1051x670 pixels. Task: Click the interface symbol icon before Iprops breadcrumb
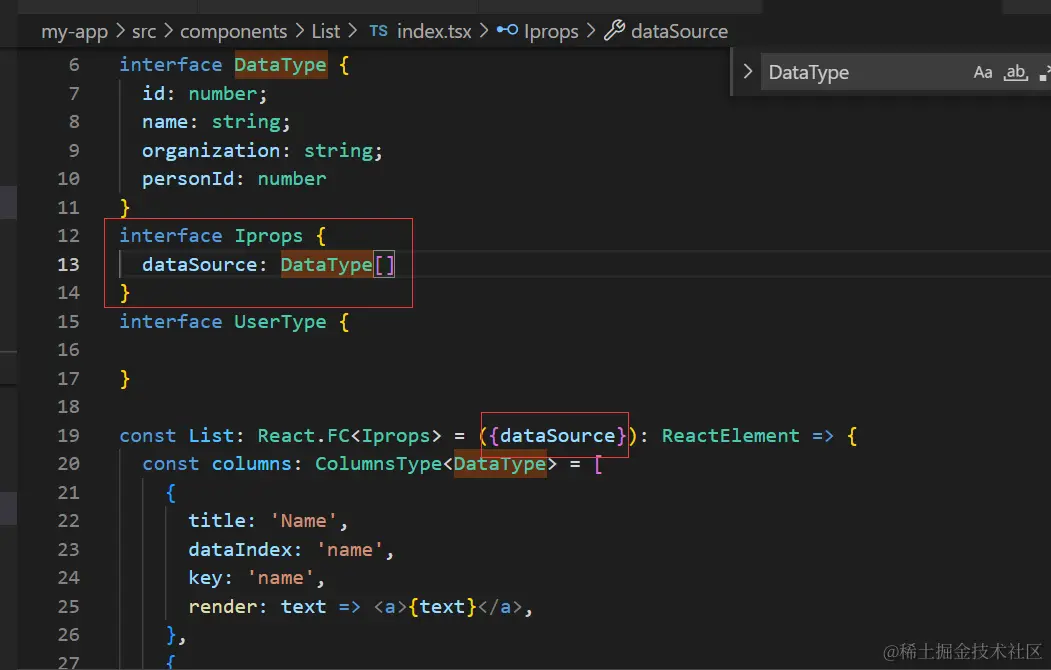click(x=507, y=30)
